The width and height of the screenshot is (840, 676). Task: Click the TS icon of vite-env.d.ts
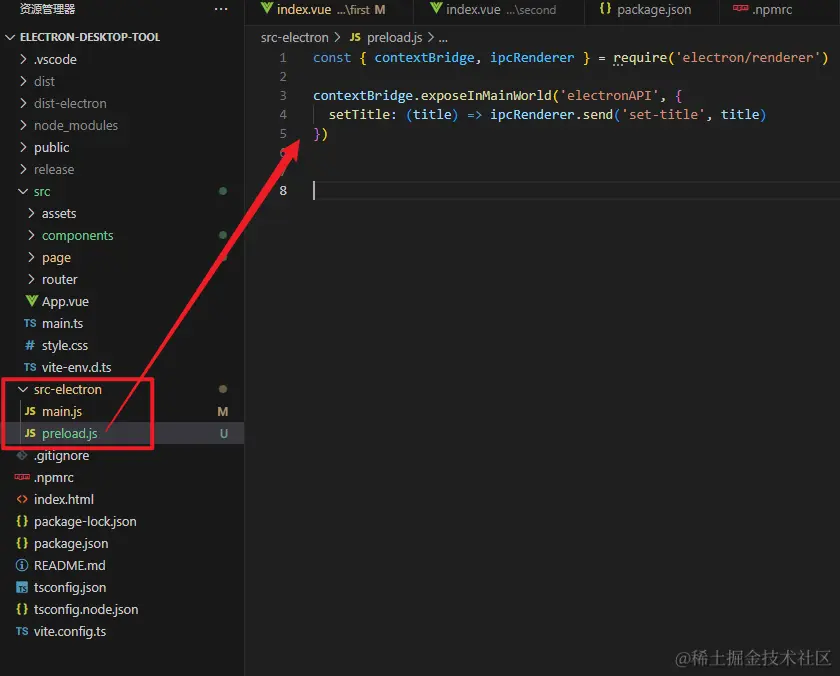[x=30, y=367]
